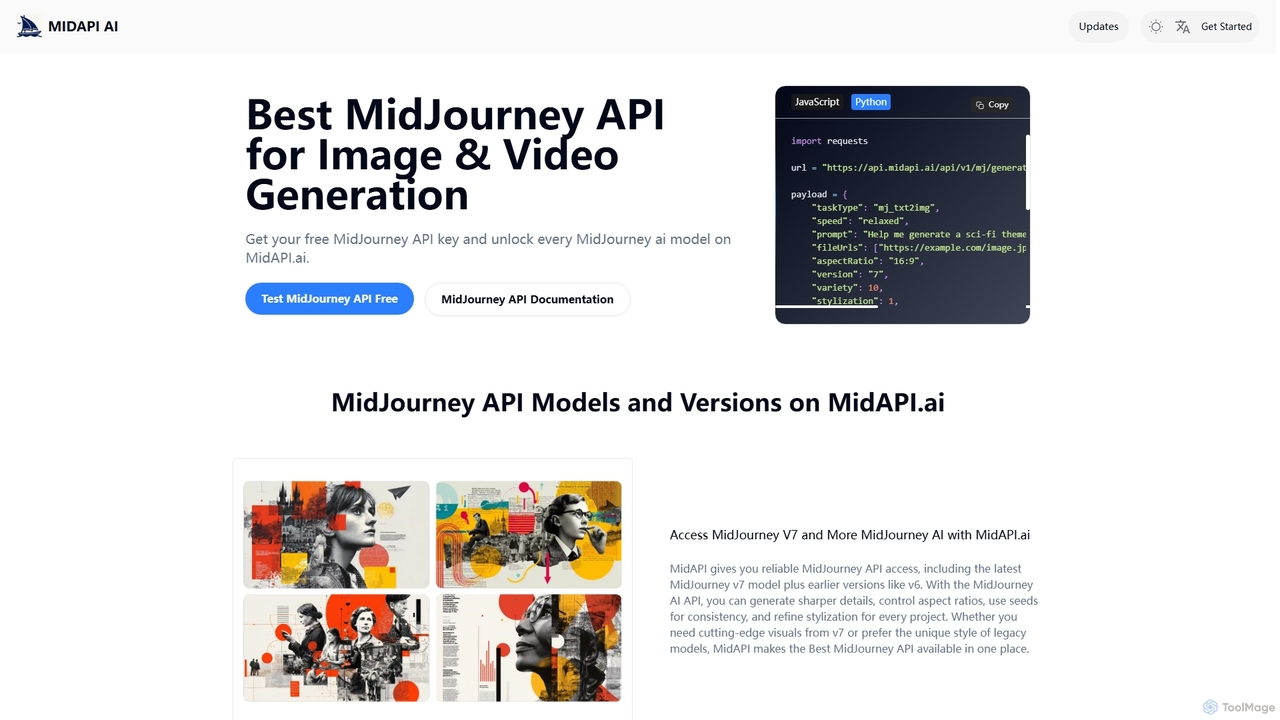Viewport: 1280px width, 720px height.
Task: Click the "speed": "relaxed" code line
Action: click(x=859, y=221)
